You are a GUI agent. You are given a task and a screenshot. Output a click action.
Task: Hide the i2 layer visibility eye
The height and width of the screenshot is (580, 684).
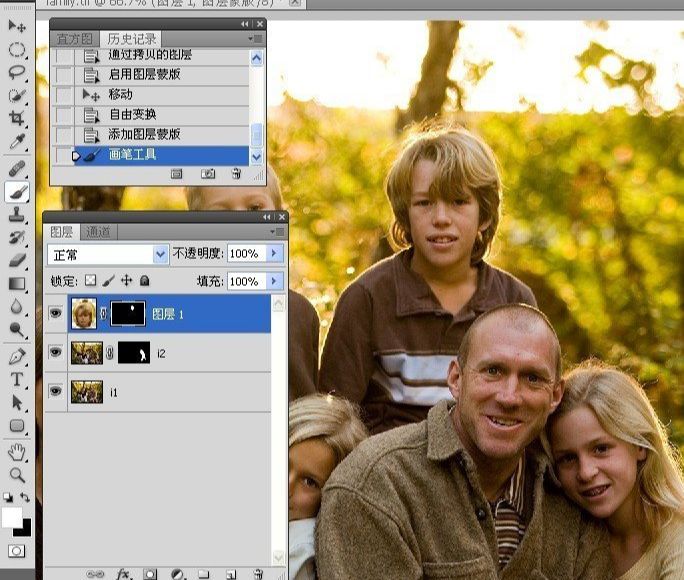55,351
